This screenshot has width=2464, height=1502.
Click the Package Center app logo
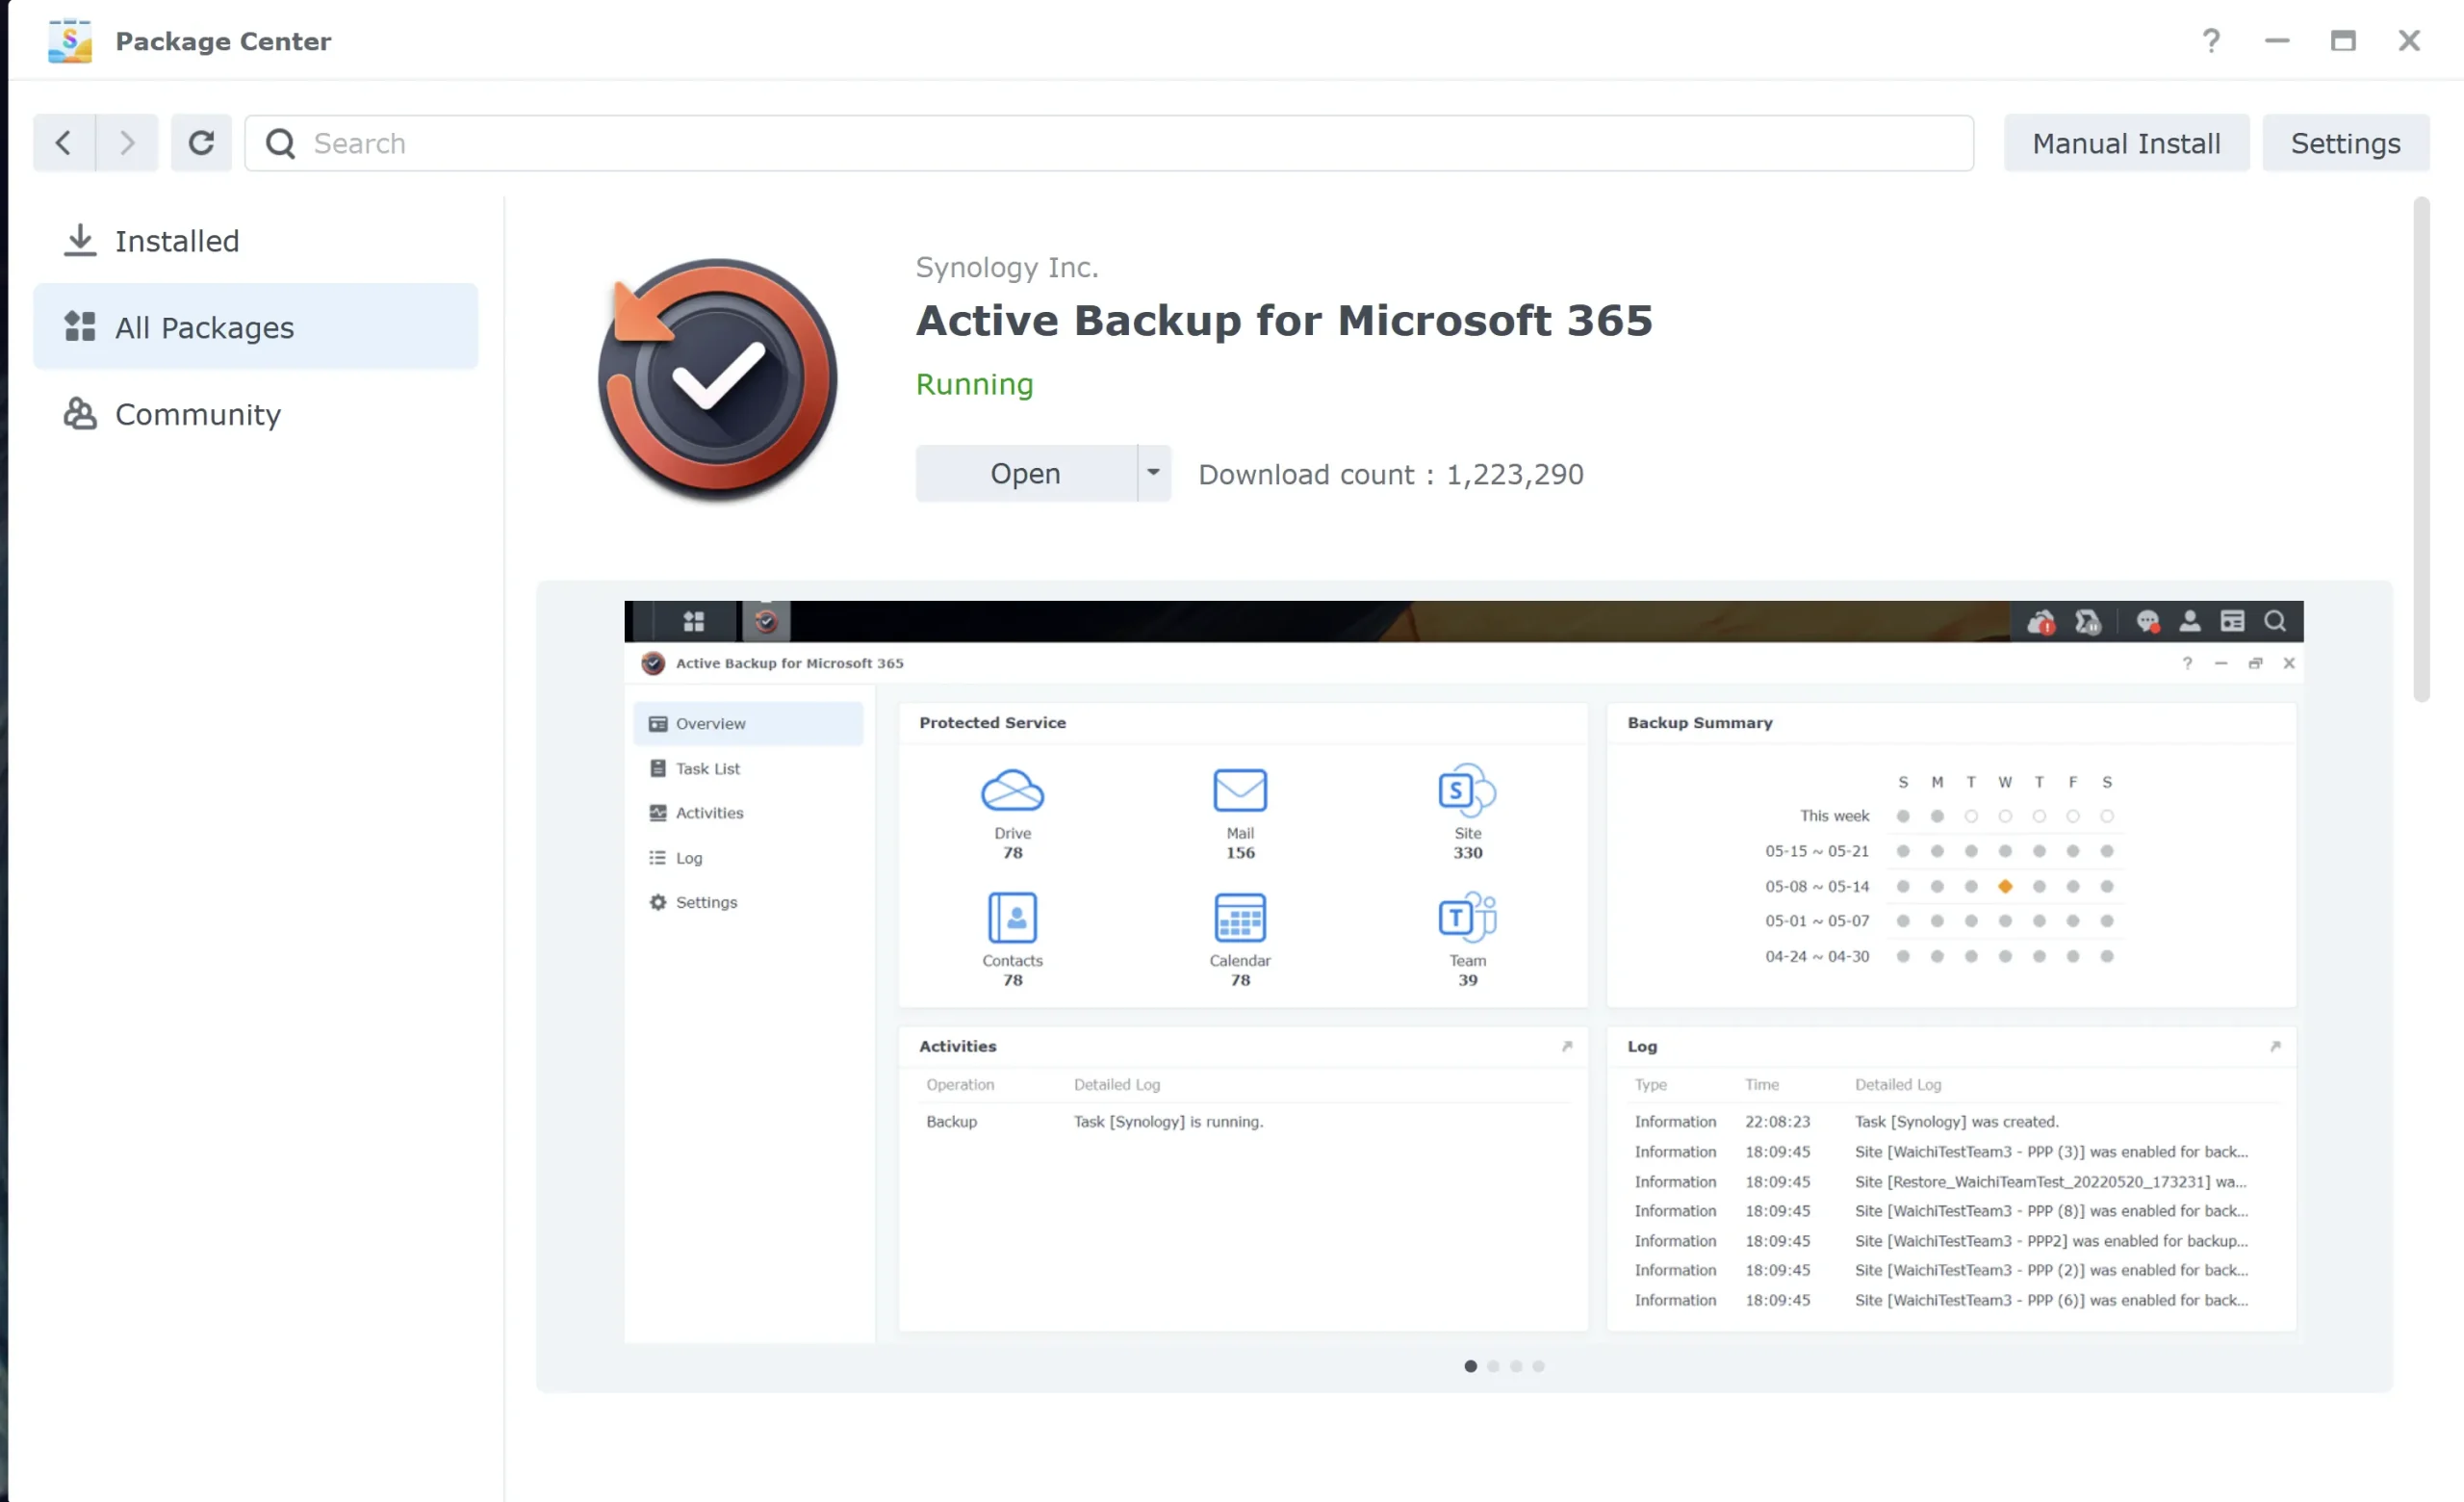pos(69,41)
